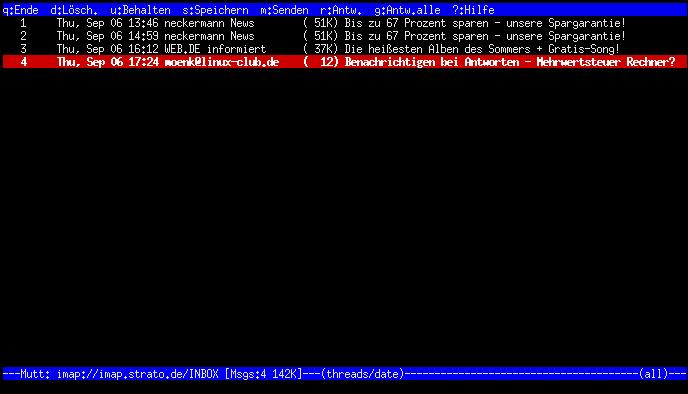
Task: Select the d:Lösch. delete hint
Action: pyautogui.click(x=74, y=10)
